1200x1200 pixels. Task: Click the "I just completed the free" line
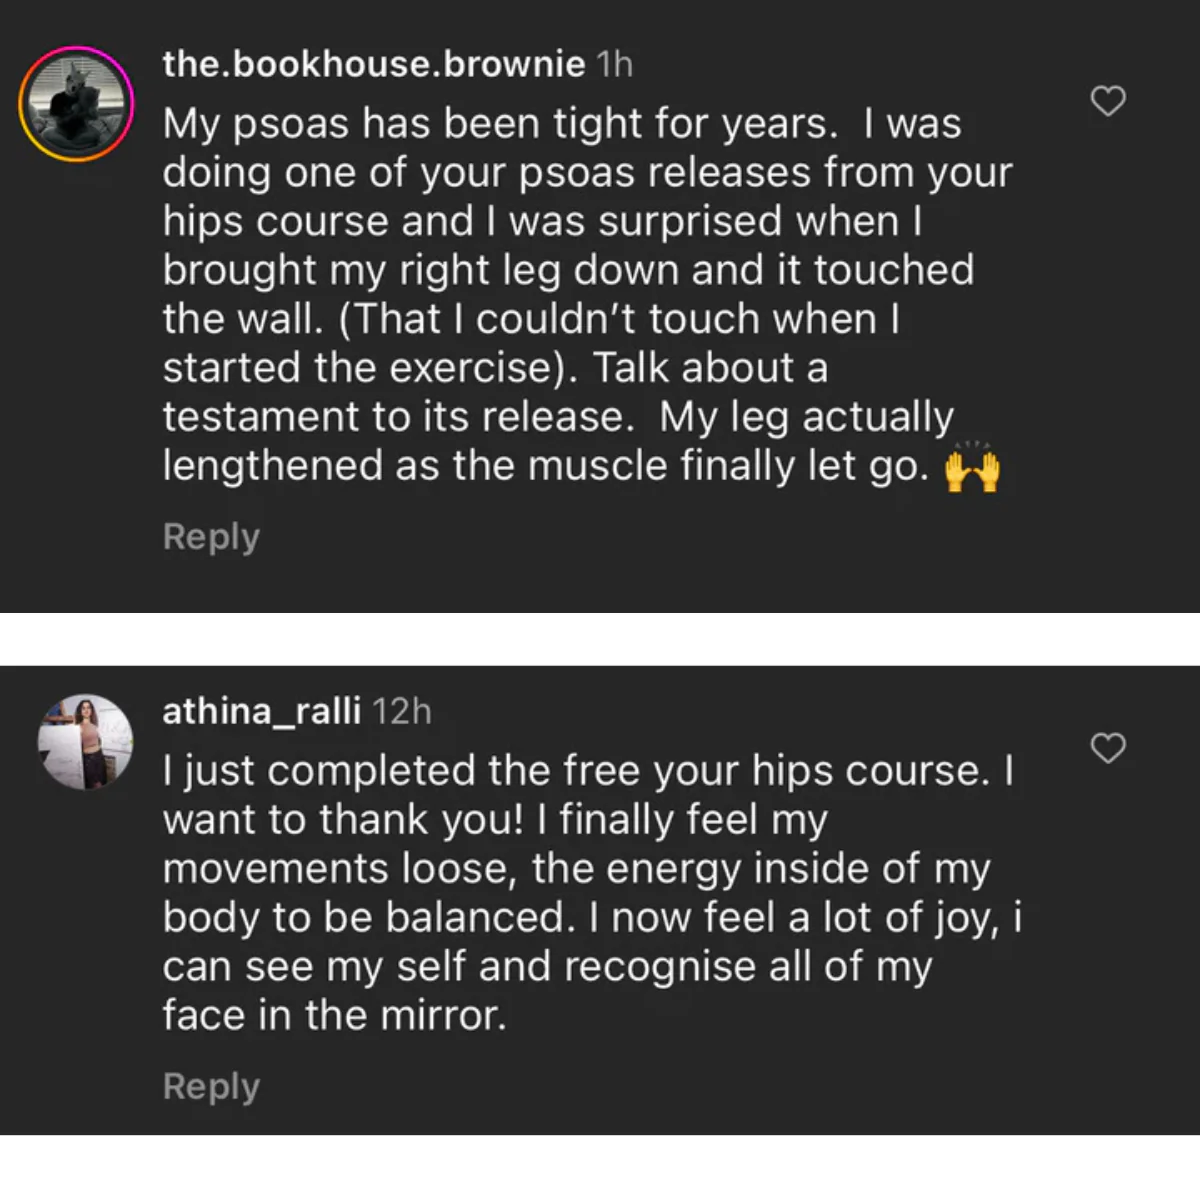[x=588, y=771]
